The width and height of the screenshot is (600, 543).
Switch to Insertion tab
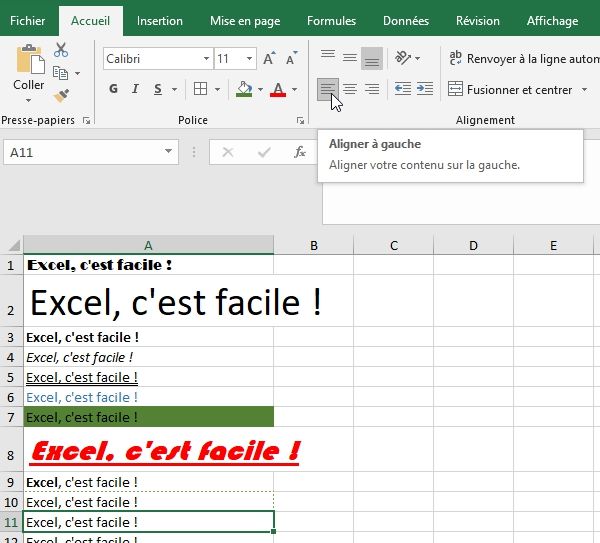tap(160, 21)
